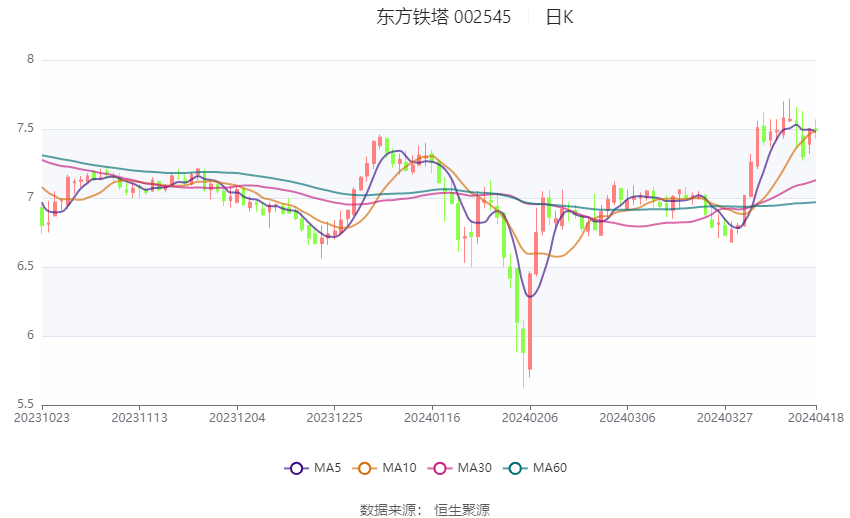Click the 6.5 price axis label

[25, 266]
